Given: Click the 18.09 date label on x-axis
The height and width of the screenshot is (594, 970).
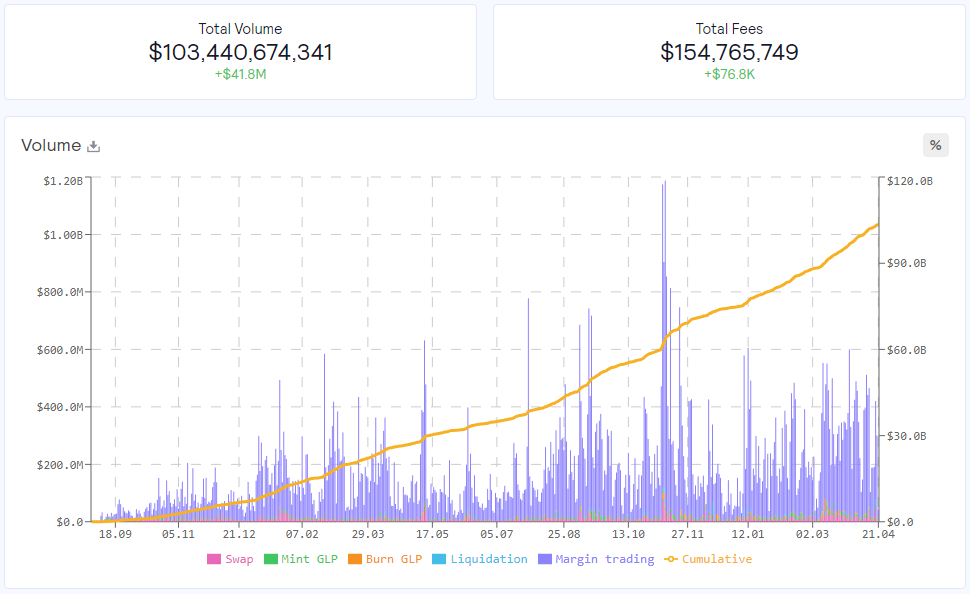Looking at the screenshot, I should click(x=115, y=534).
